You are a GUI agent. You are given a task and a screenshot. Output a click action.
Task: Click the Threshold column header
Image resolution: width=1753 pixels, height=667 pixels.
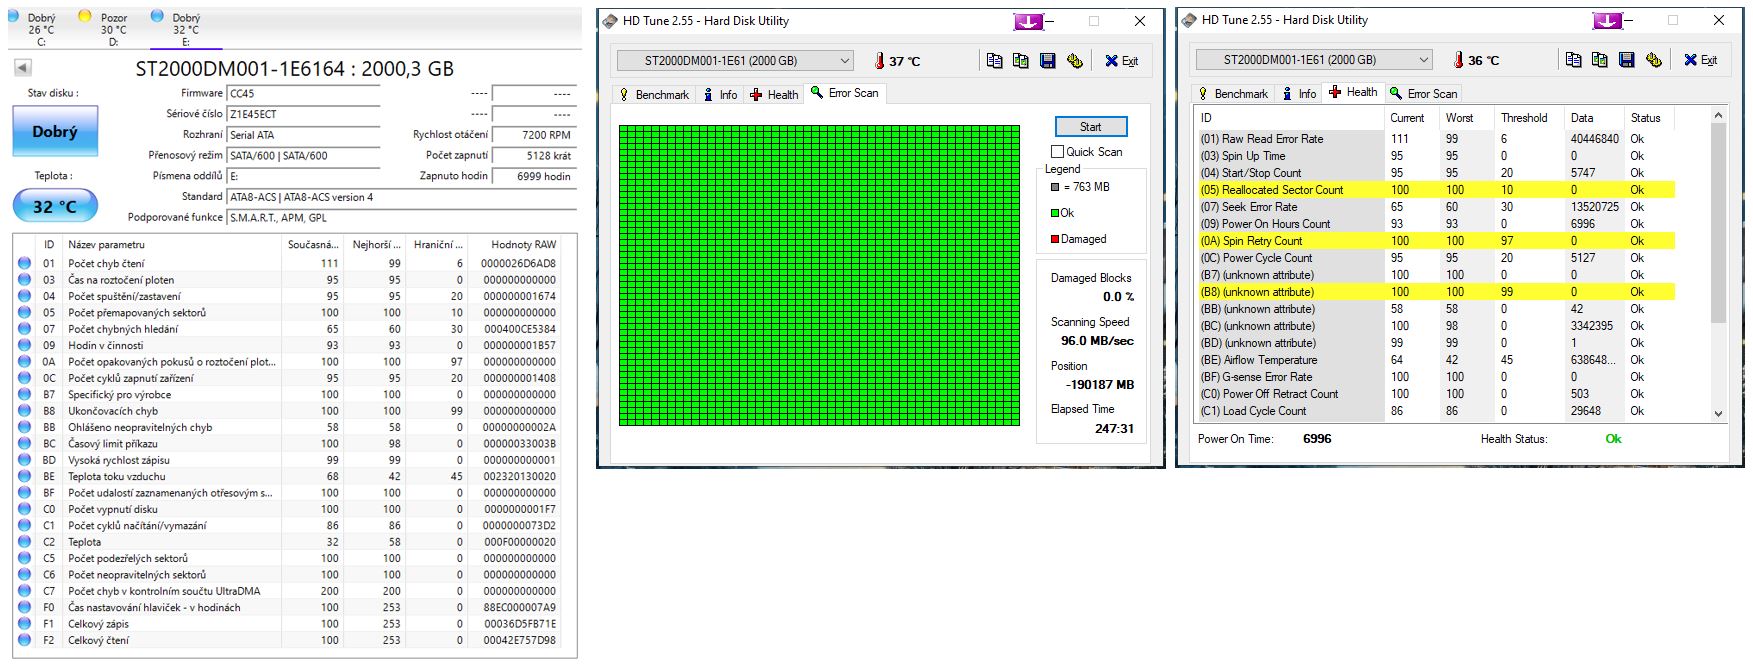click(x=1523, y=118)
